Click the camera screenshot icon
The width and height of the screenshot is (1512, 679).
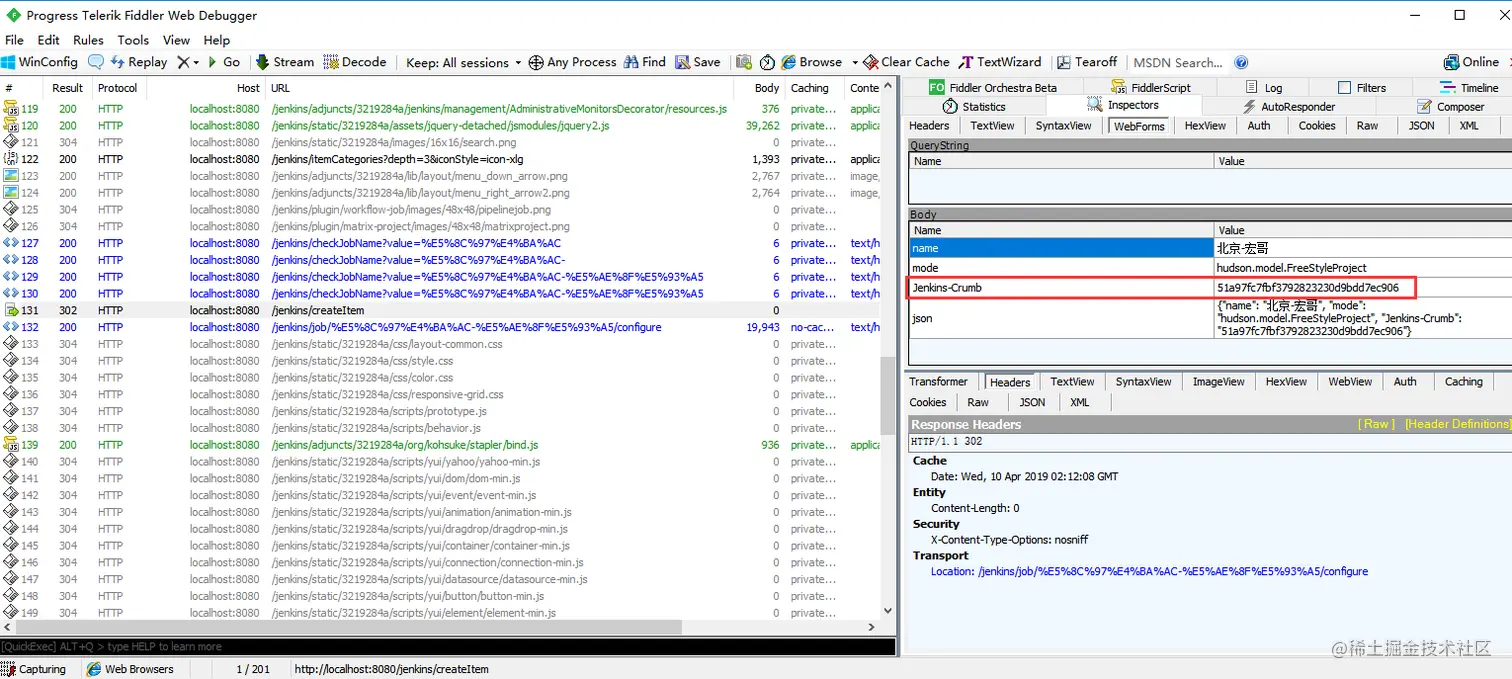pos(744,62)
